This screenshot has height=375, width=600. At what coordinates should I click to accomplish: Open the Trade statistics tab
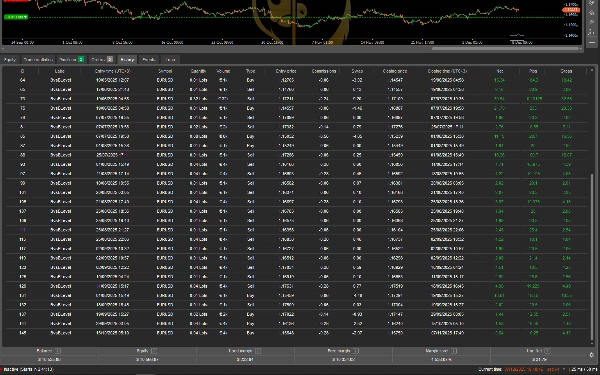(38, 60)
